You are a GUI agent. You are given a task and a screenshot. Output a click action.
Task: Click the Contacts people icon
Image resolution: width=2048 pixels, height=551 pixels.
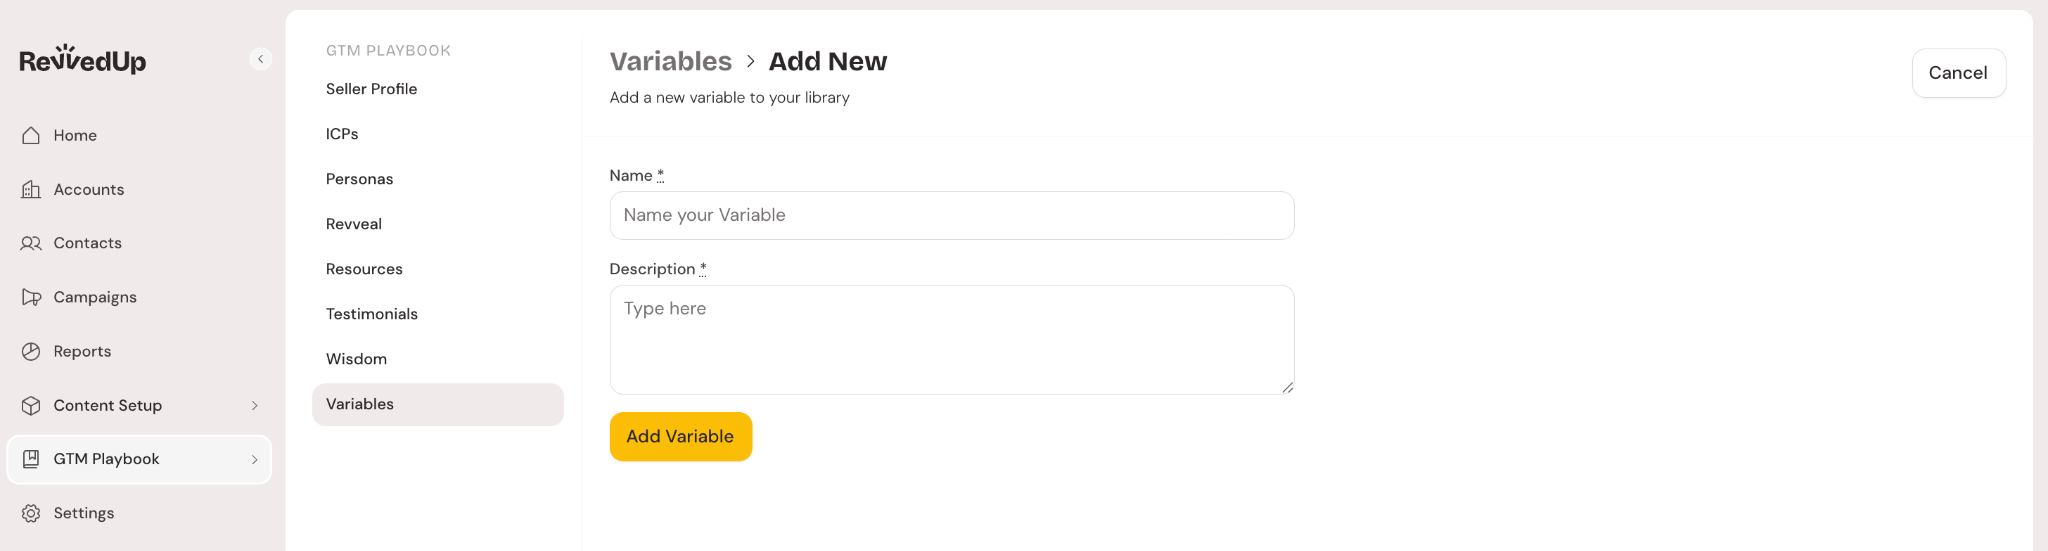tap(31, 243)
